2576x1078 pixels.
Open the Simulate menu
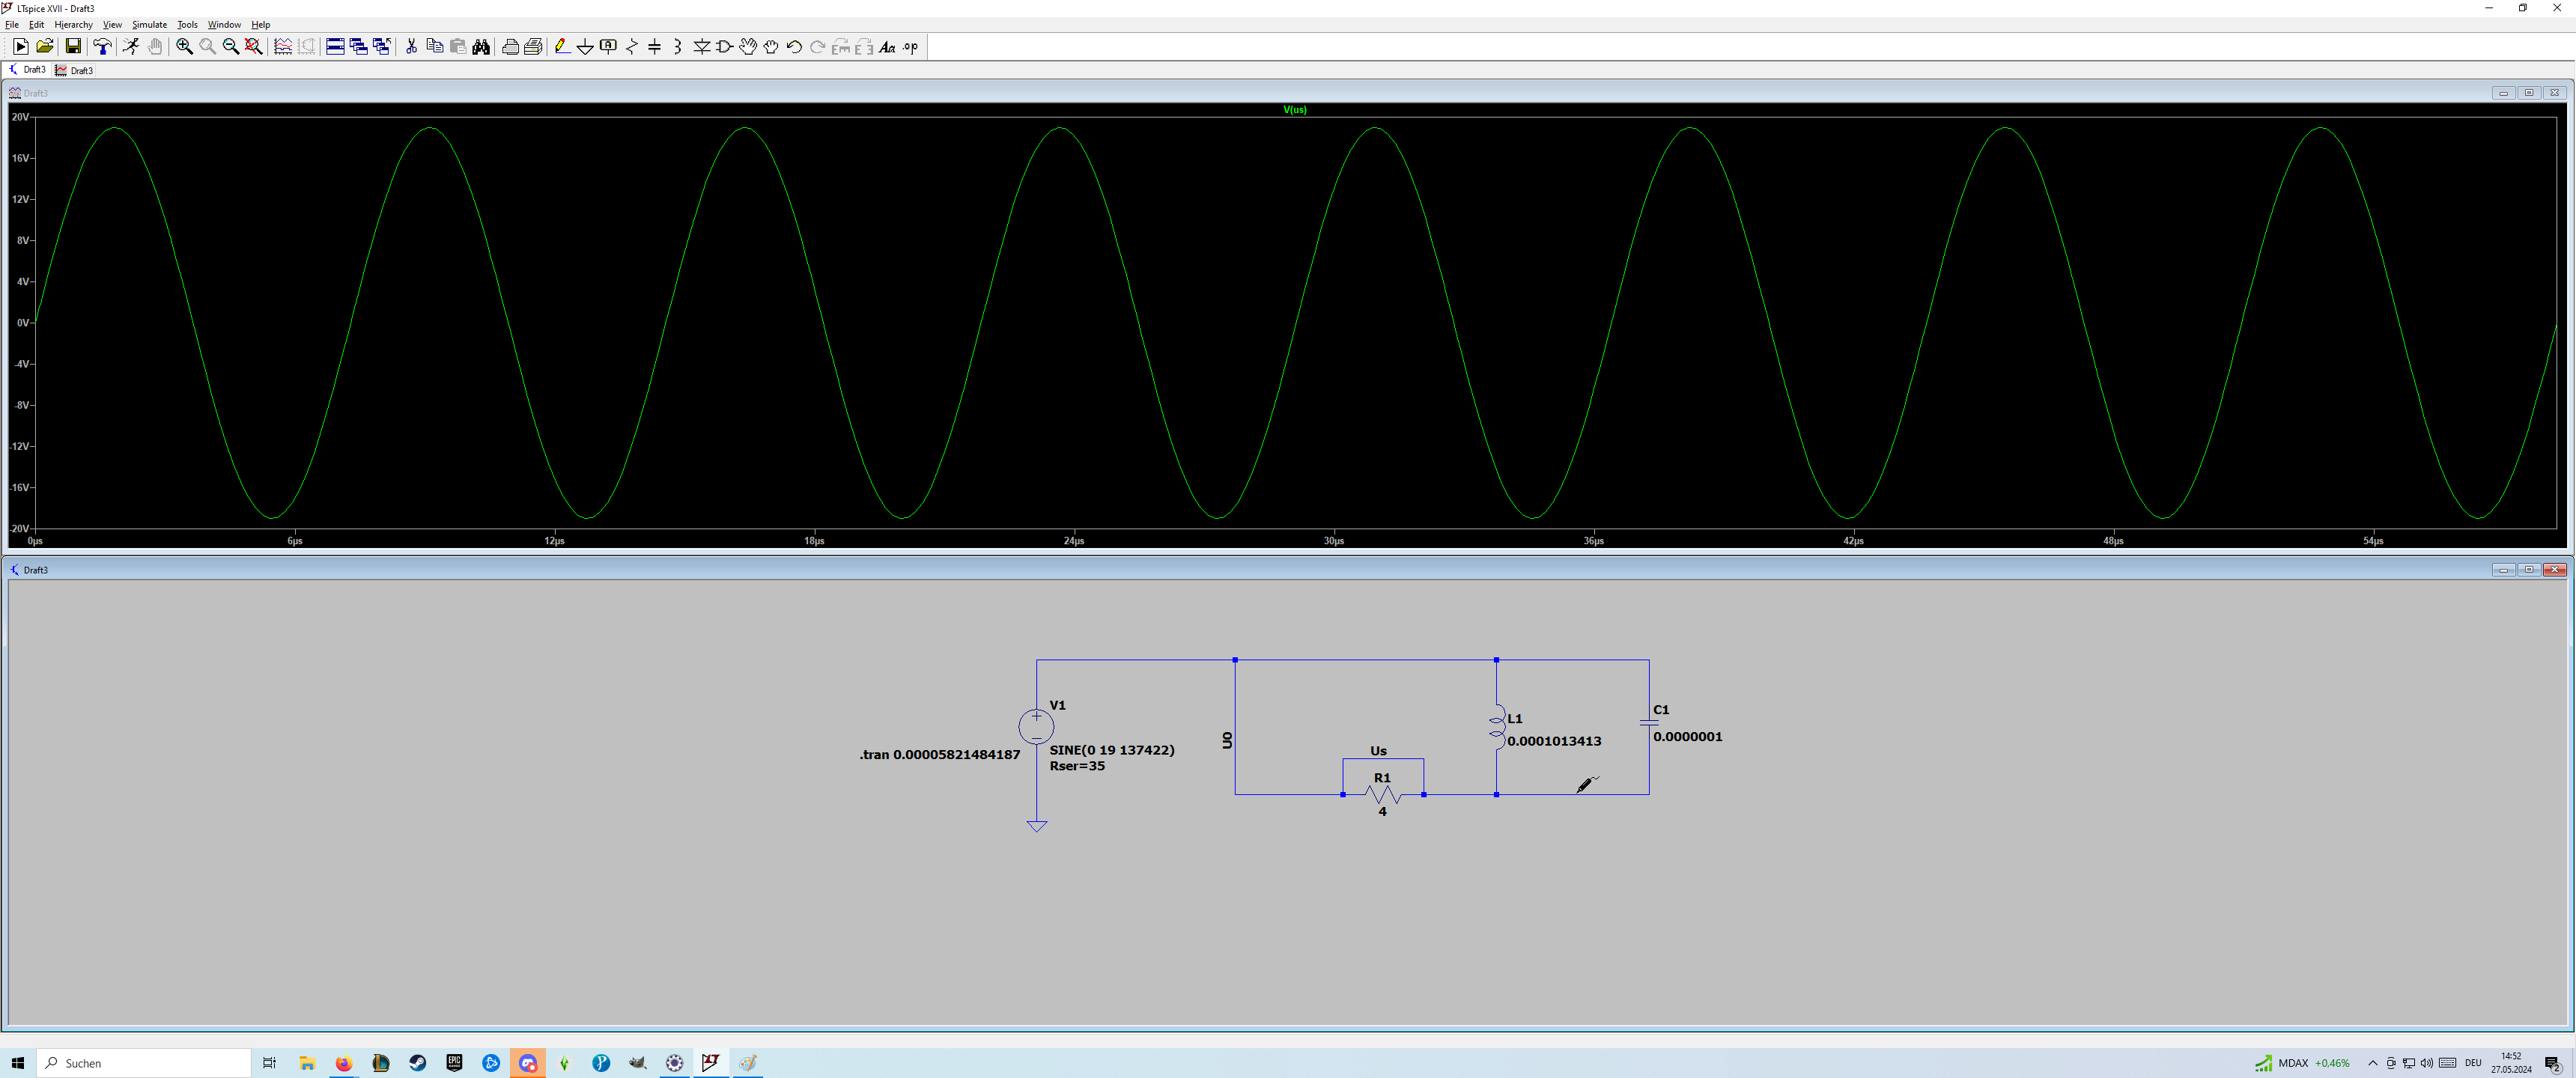pyautogui.click(x=149, y=25)
